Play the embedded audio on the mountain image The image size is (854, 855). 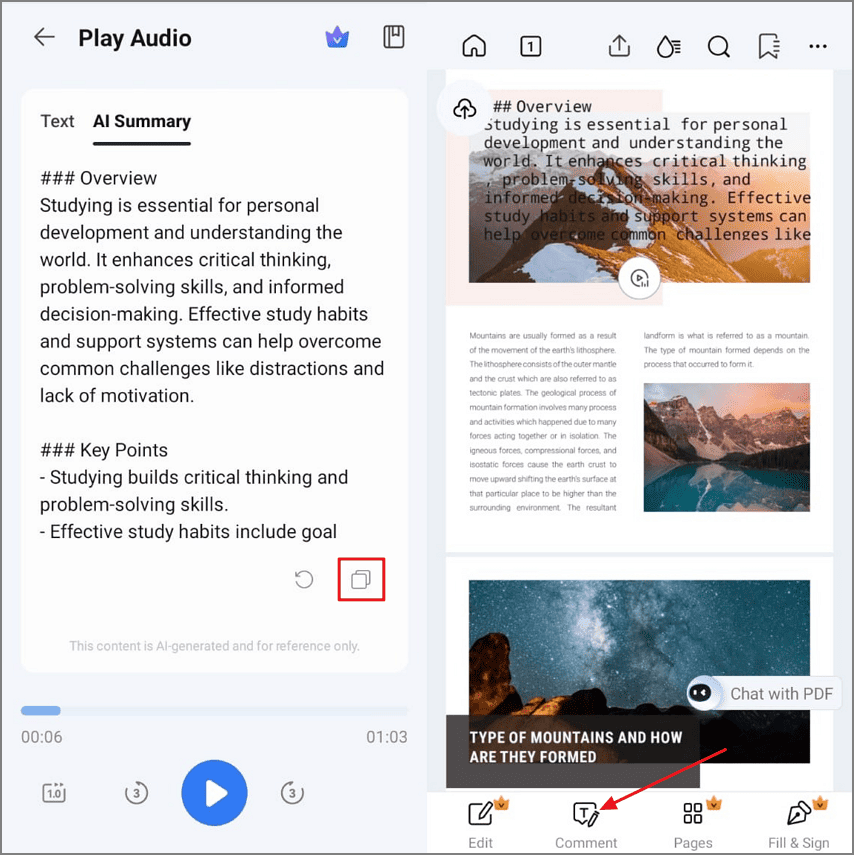tap(639, 279)
